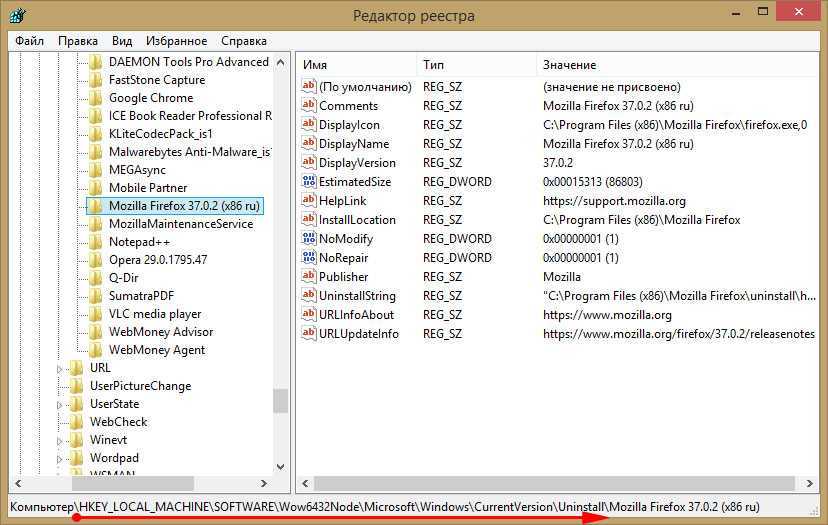This screenshot has width=828, height=525.
Task: Sort values by the Имя column header
Action: pyautogui.click(x=356, y=64)
